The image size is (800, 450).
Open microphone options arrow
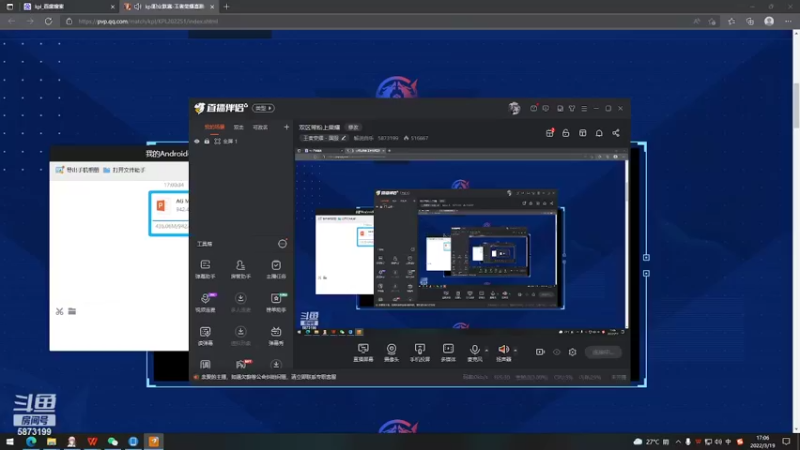[486, 350]
